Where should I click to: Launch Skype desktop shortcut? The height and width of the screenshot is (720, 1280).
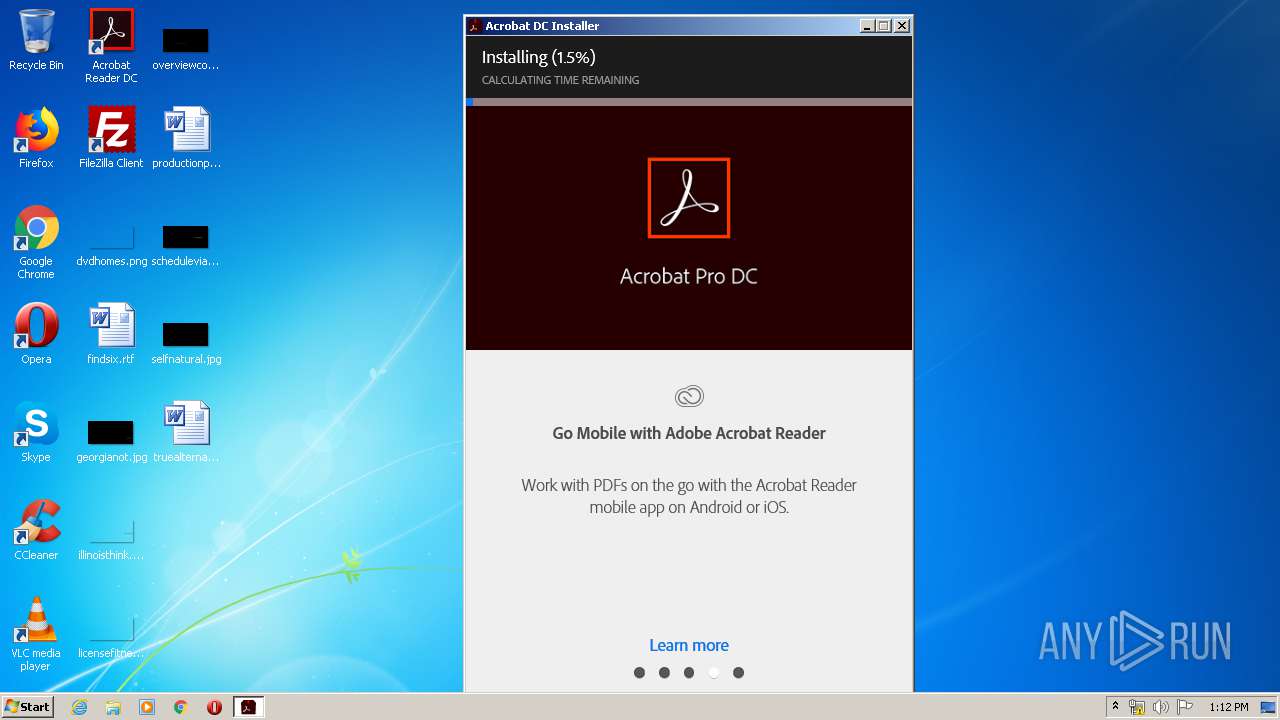point(36,432)
